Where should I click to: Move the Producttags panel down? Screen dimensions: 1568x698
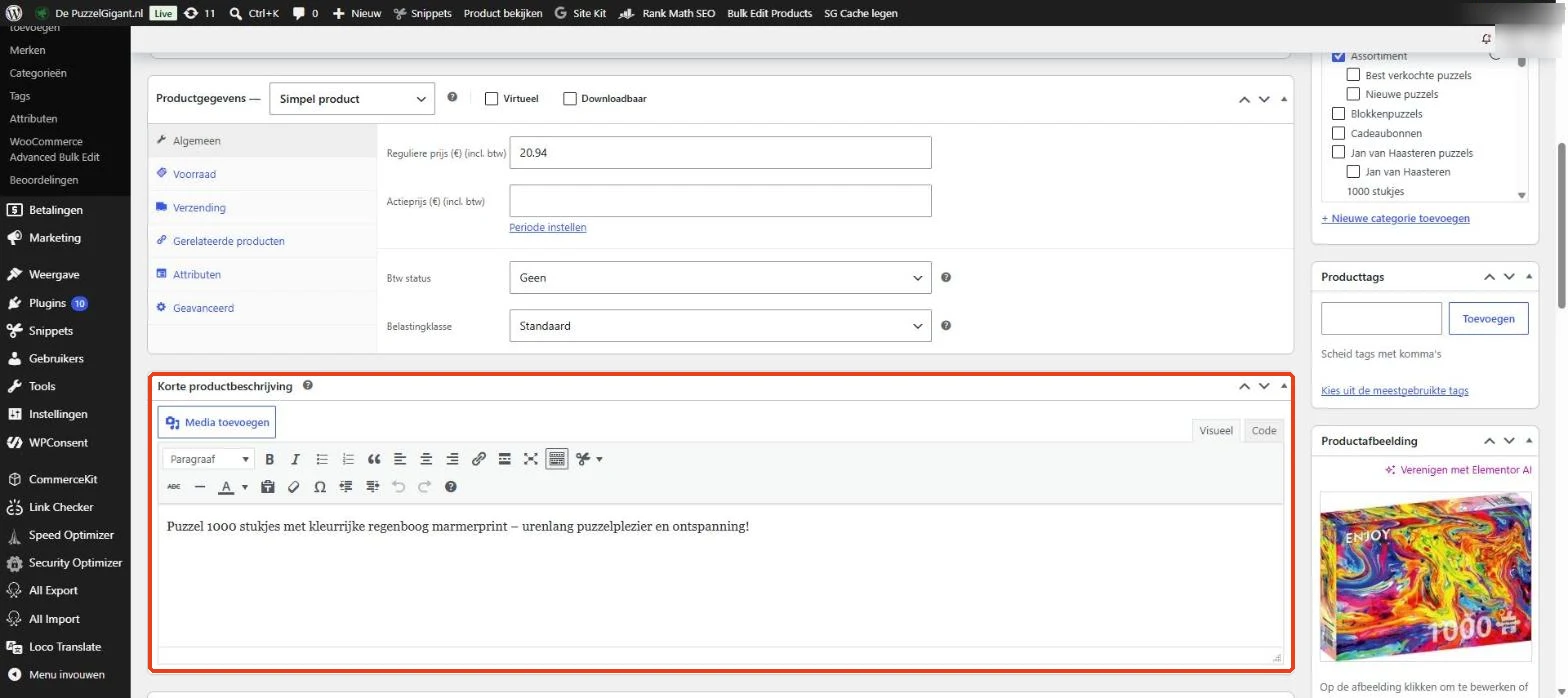(x=1509, y=277)
